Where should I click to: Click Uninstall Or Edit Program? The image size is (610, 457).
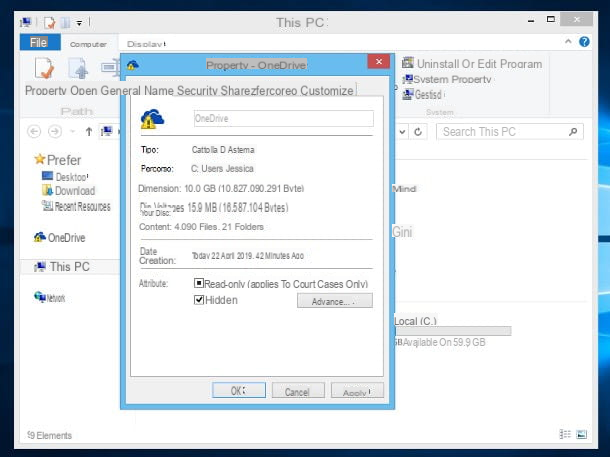pyautogui.click(x=472, y=63)
